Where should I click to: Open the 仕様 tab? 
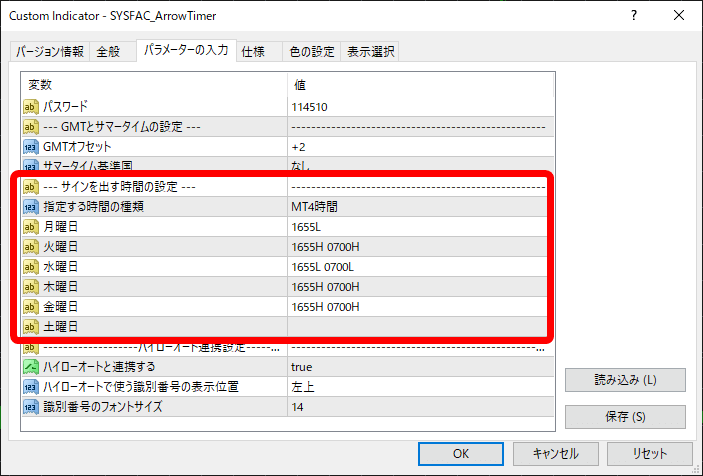tap(259, 52)
